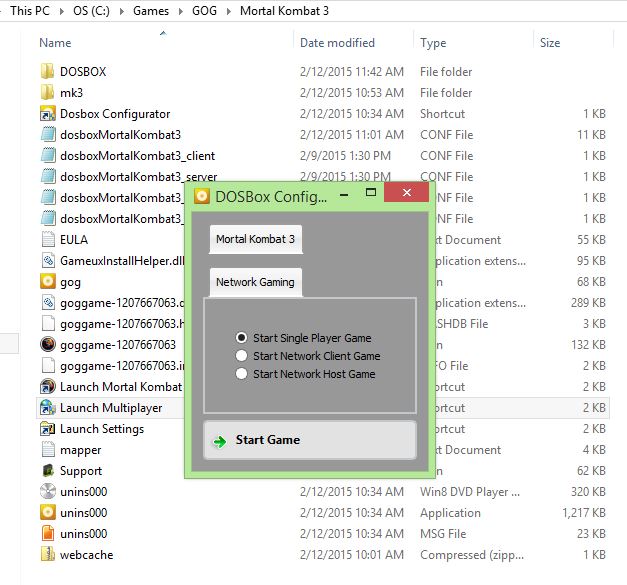Click the unins000 Win8 DVD Player icon

48,491
